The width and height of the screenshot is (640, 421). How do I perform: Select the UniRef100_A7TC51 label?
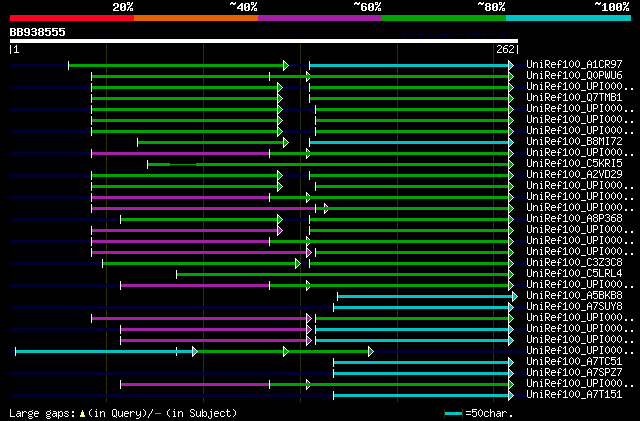coord(574,362)
